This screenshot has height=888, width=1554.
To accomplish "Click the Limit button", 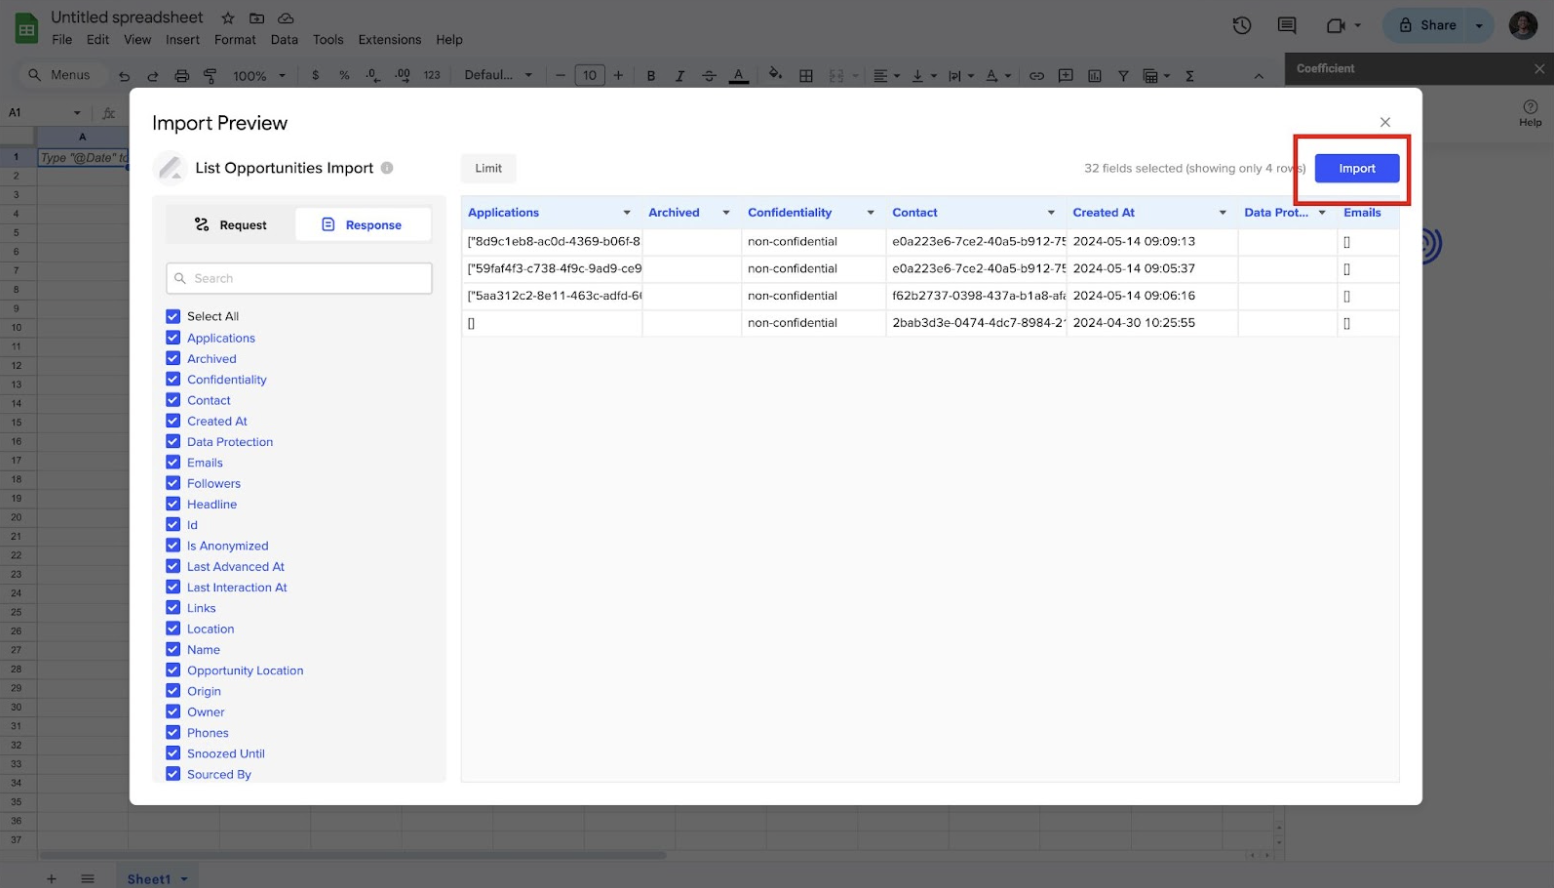I will (x=488, y=168).
